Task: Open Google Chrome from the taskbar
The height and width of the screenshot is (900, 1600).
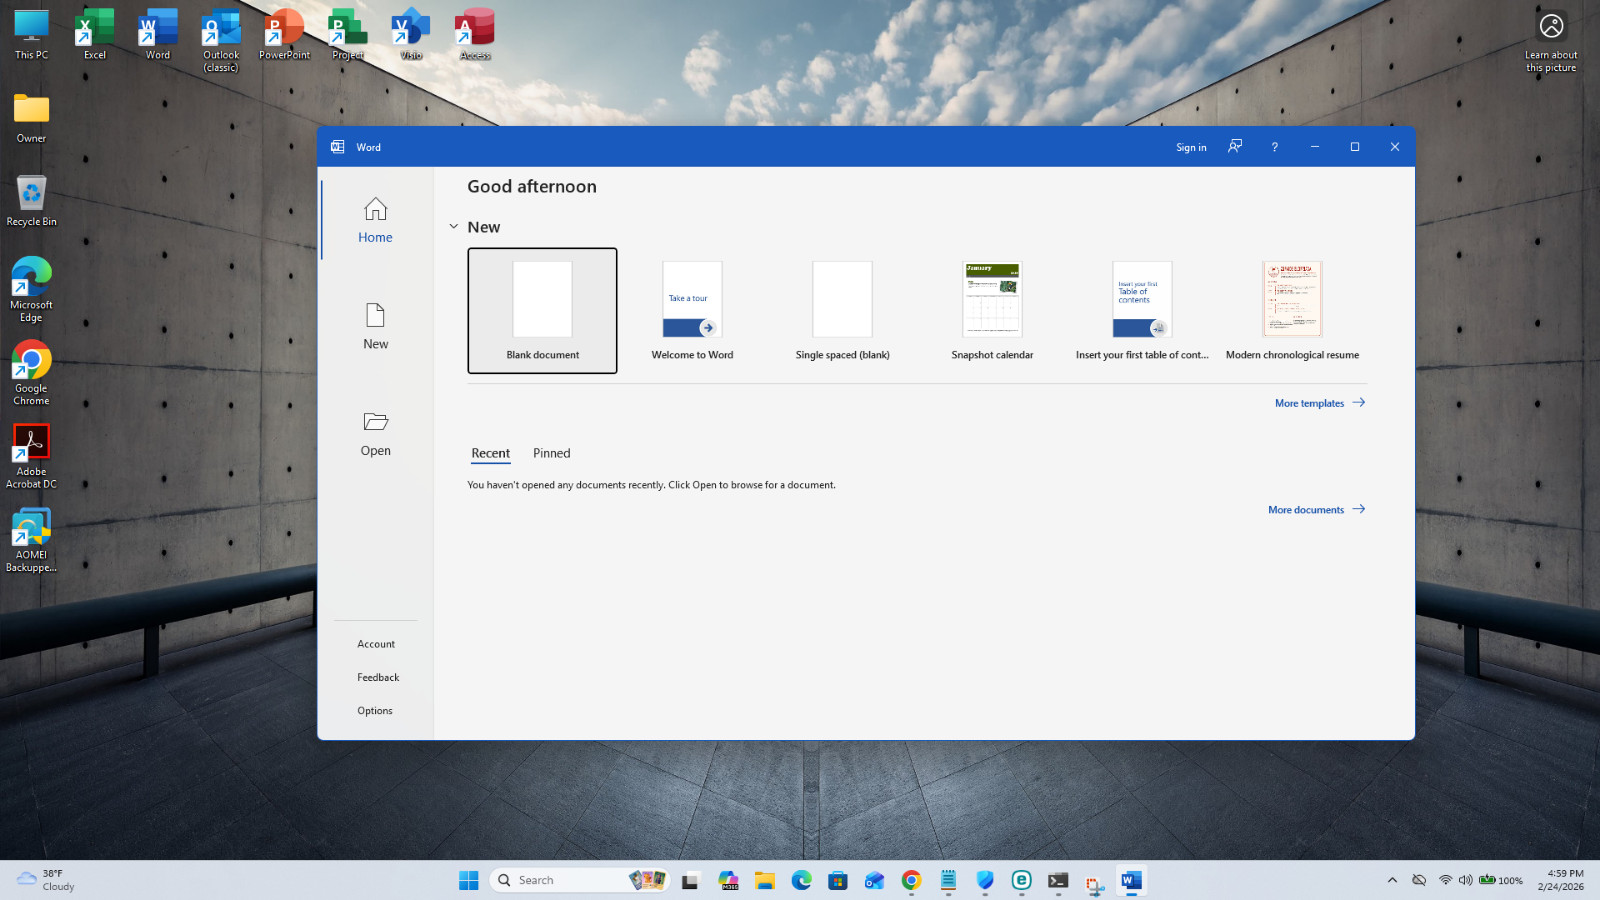Action: [x=911, y=880]
